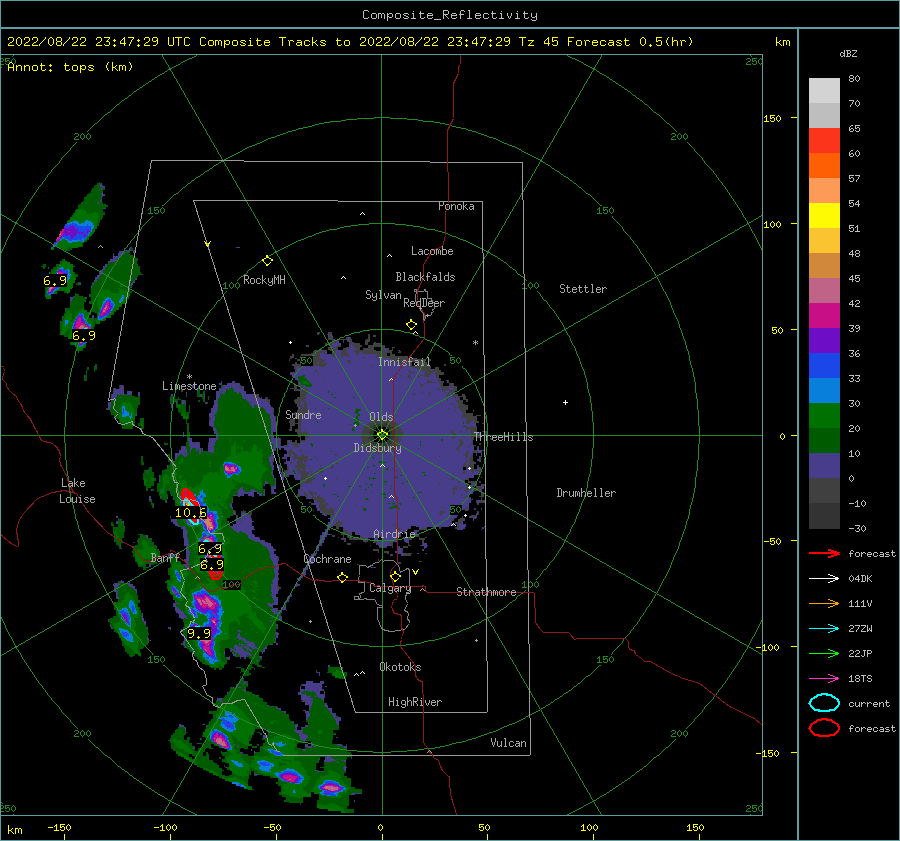Click the yellow diamond marker beside RockyMH
The image size is (900, 841).
click(267, 261)
